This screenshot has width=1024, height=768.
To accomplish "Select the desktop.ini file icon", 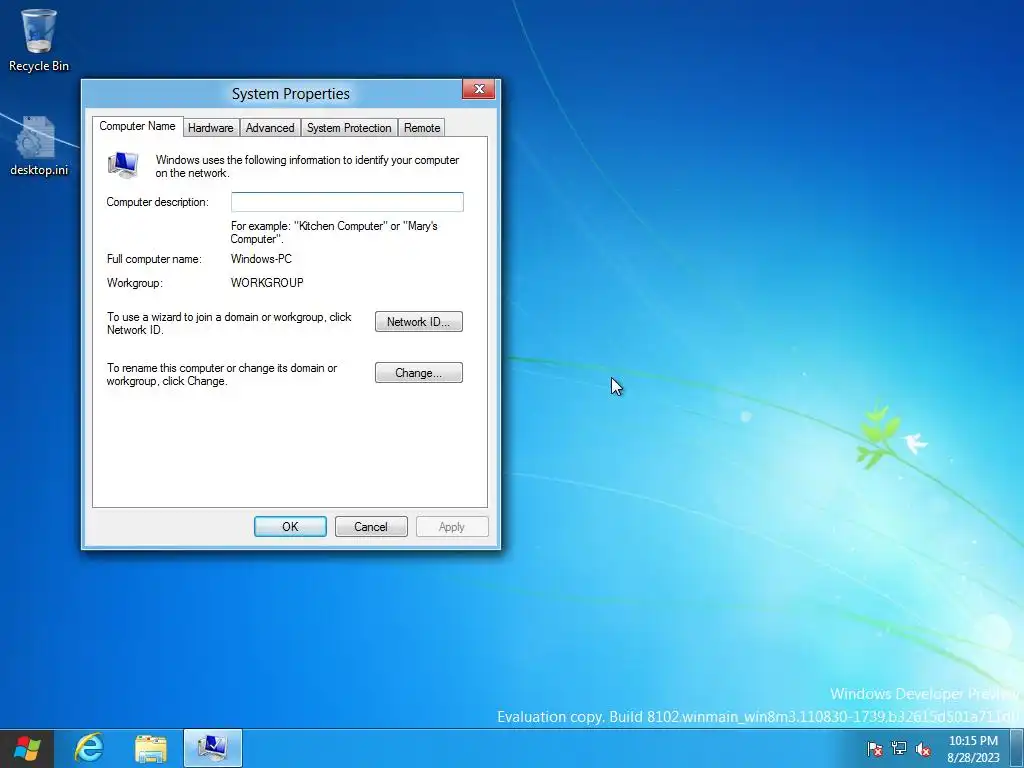I will click(39, 145).
